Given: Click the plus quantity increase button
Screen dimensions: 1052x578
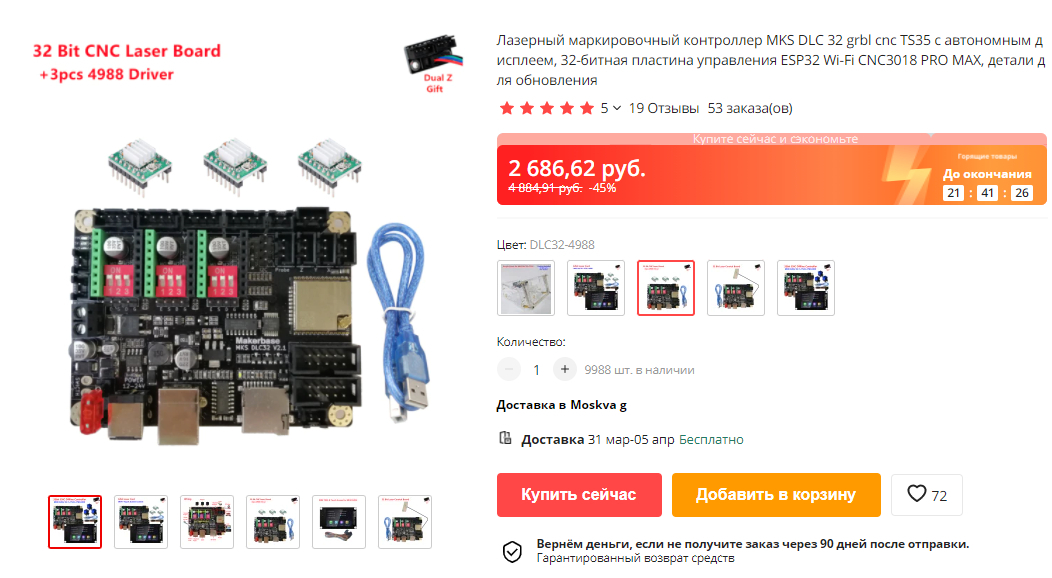Looking at the screenshot, I should [x=565, y=369].
